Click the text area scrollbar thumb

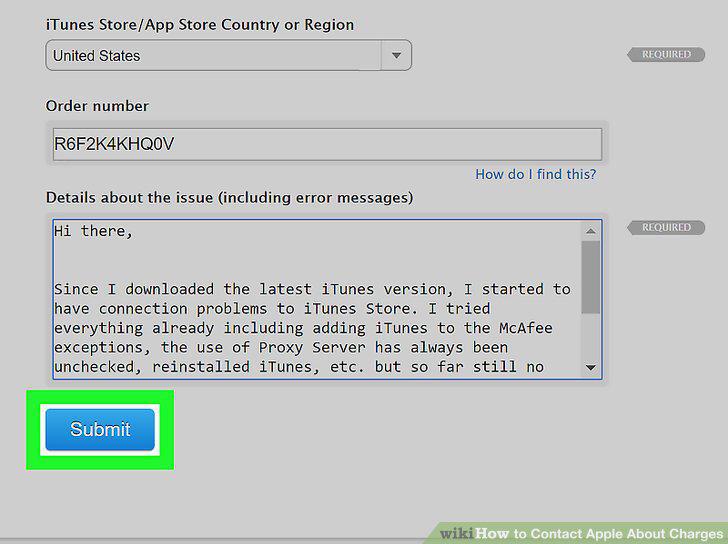pyautogui.click(x=591, y=277)
